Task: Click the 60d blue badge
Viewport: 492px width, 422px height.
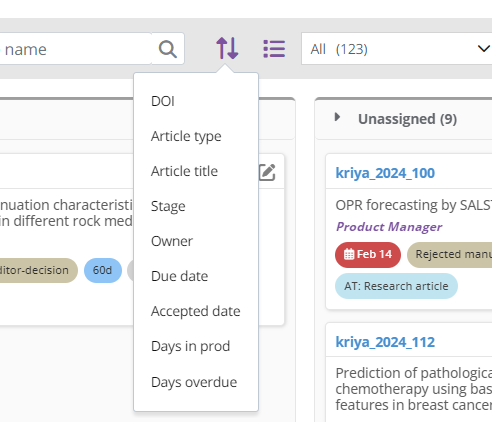Action: click(x=103, y=270)
